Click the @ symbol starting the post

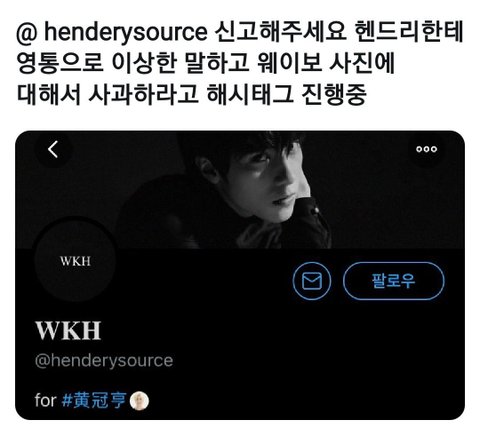[28, 33]
